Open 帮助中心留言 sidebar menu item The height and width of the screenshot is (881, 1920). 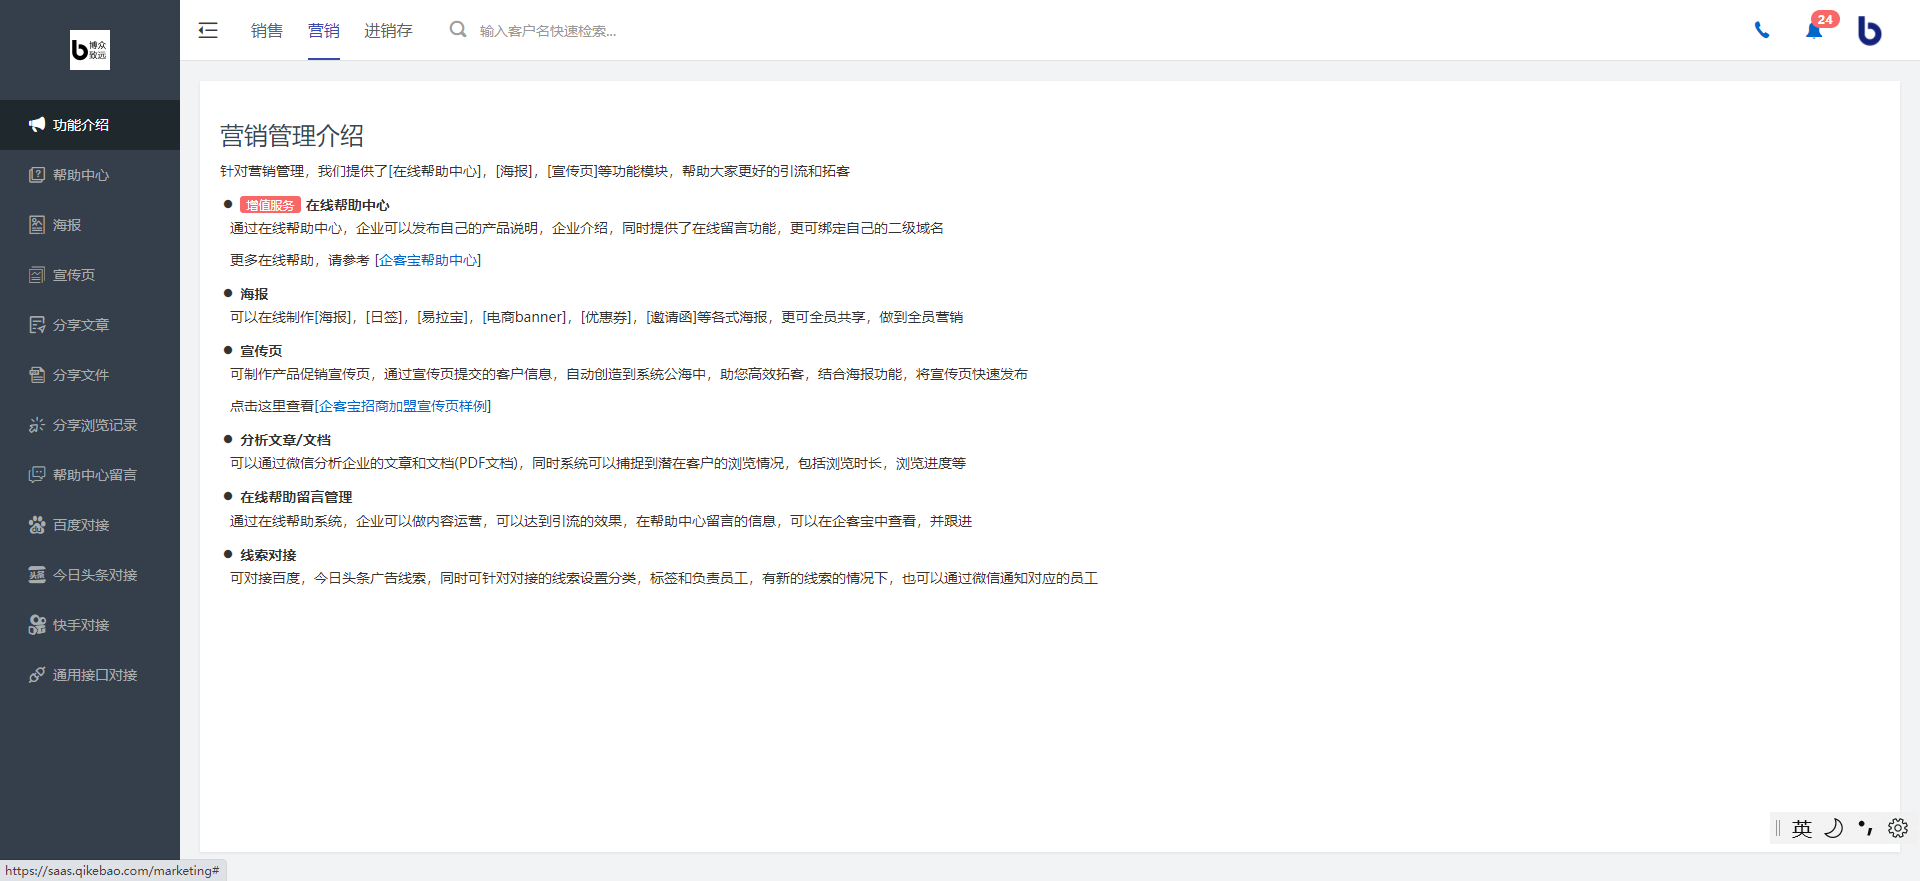[x=90, y=475]
